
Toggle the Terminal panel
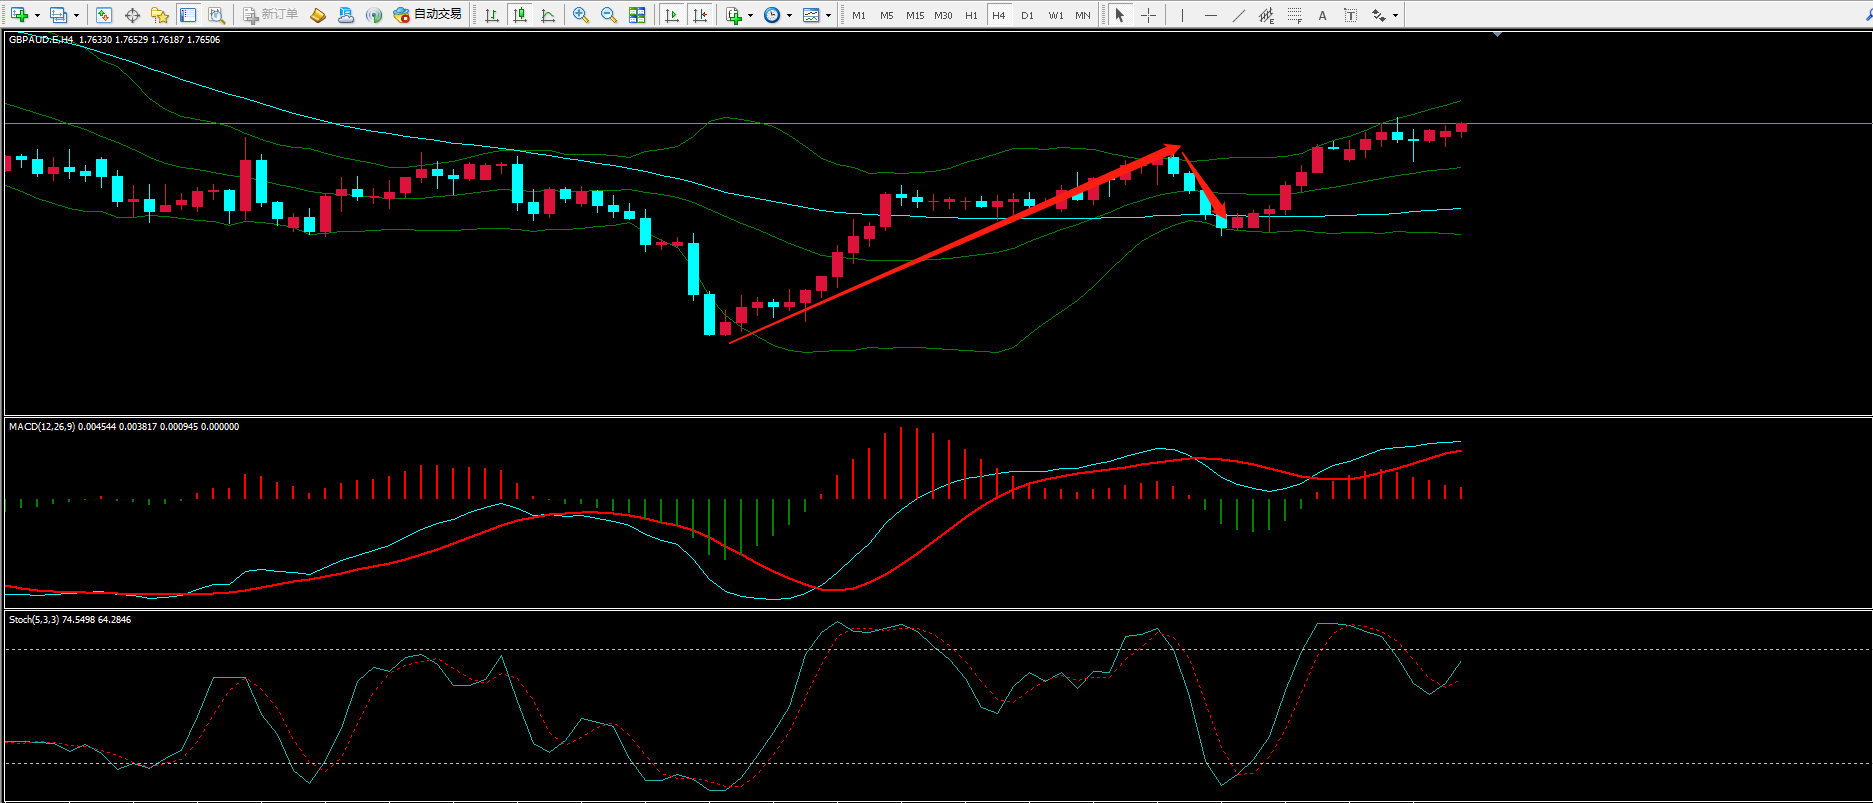(188, 15)
